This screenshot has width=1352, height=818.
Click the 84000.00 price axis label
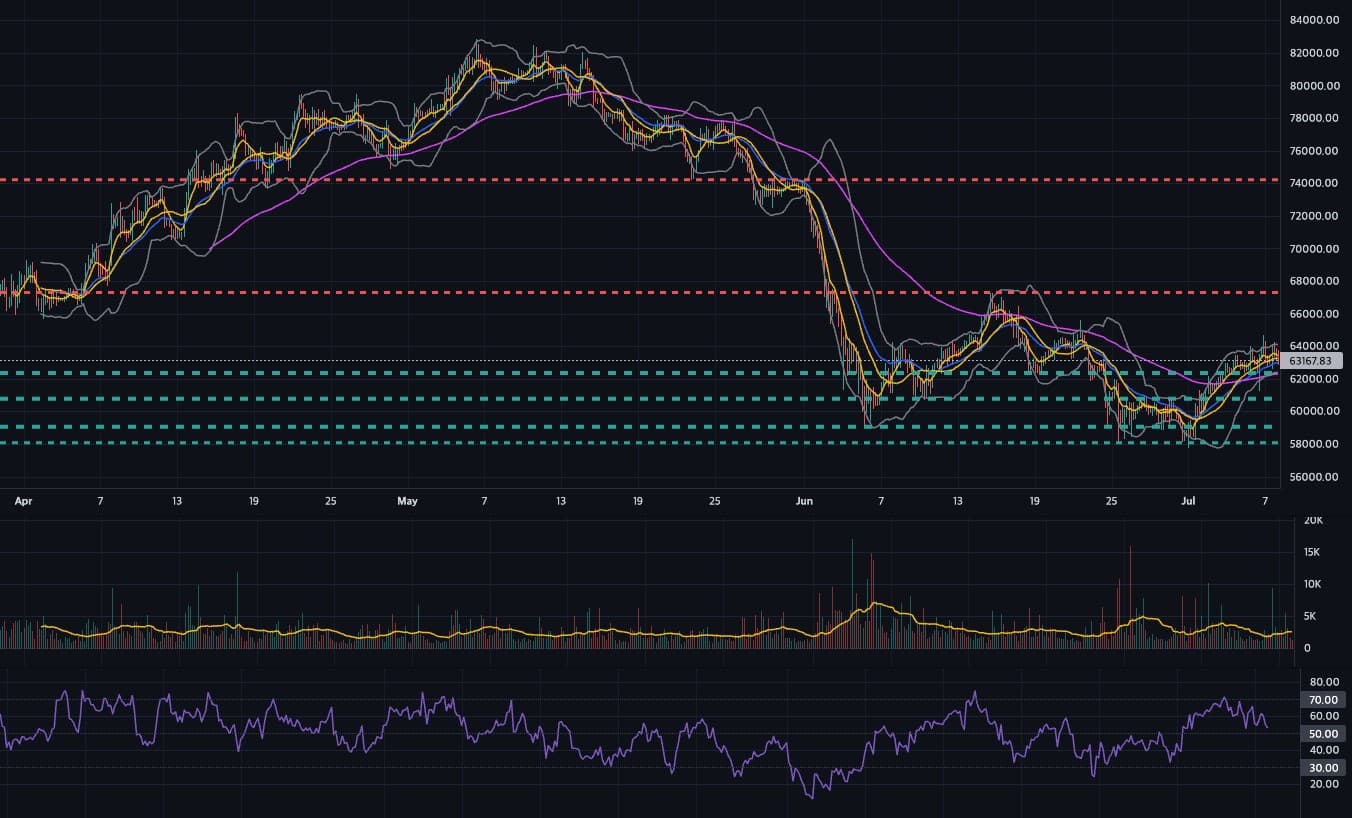point(1315,20)
